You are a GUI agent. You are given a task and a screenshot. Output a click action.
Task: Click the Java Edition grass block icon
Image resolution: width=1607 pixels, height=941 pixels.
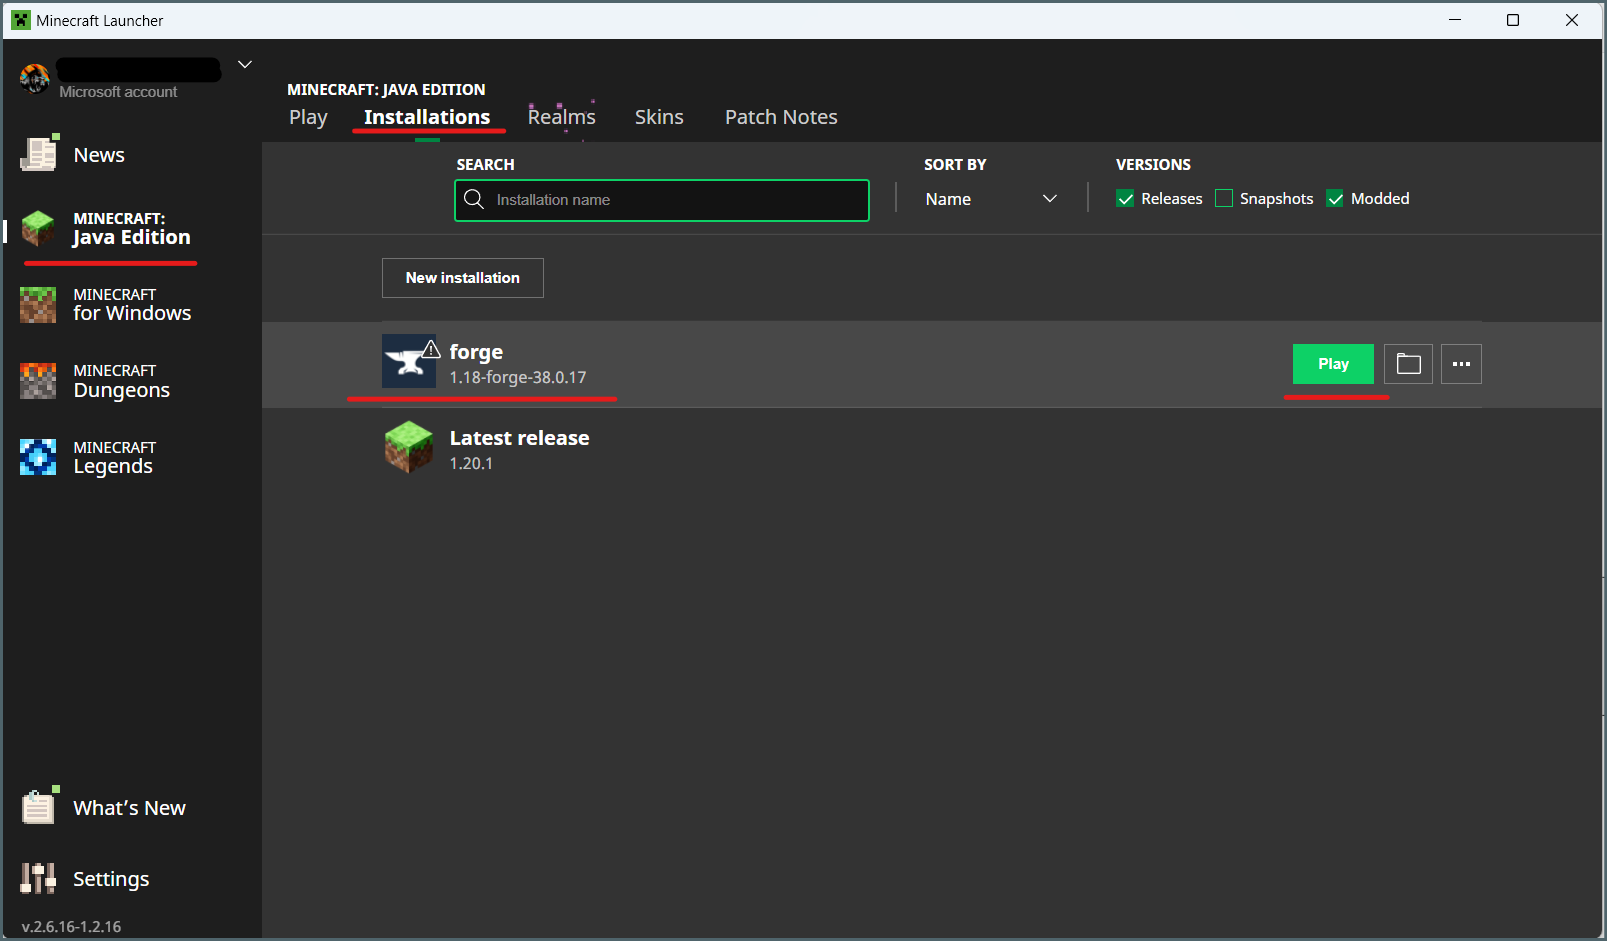coord(38,228)
